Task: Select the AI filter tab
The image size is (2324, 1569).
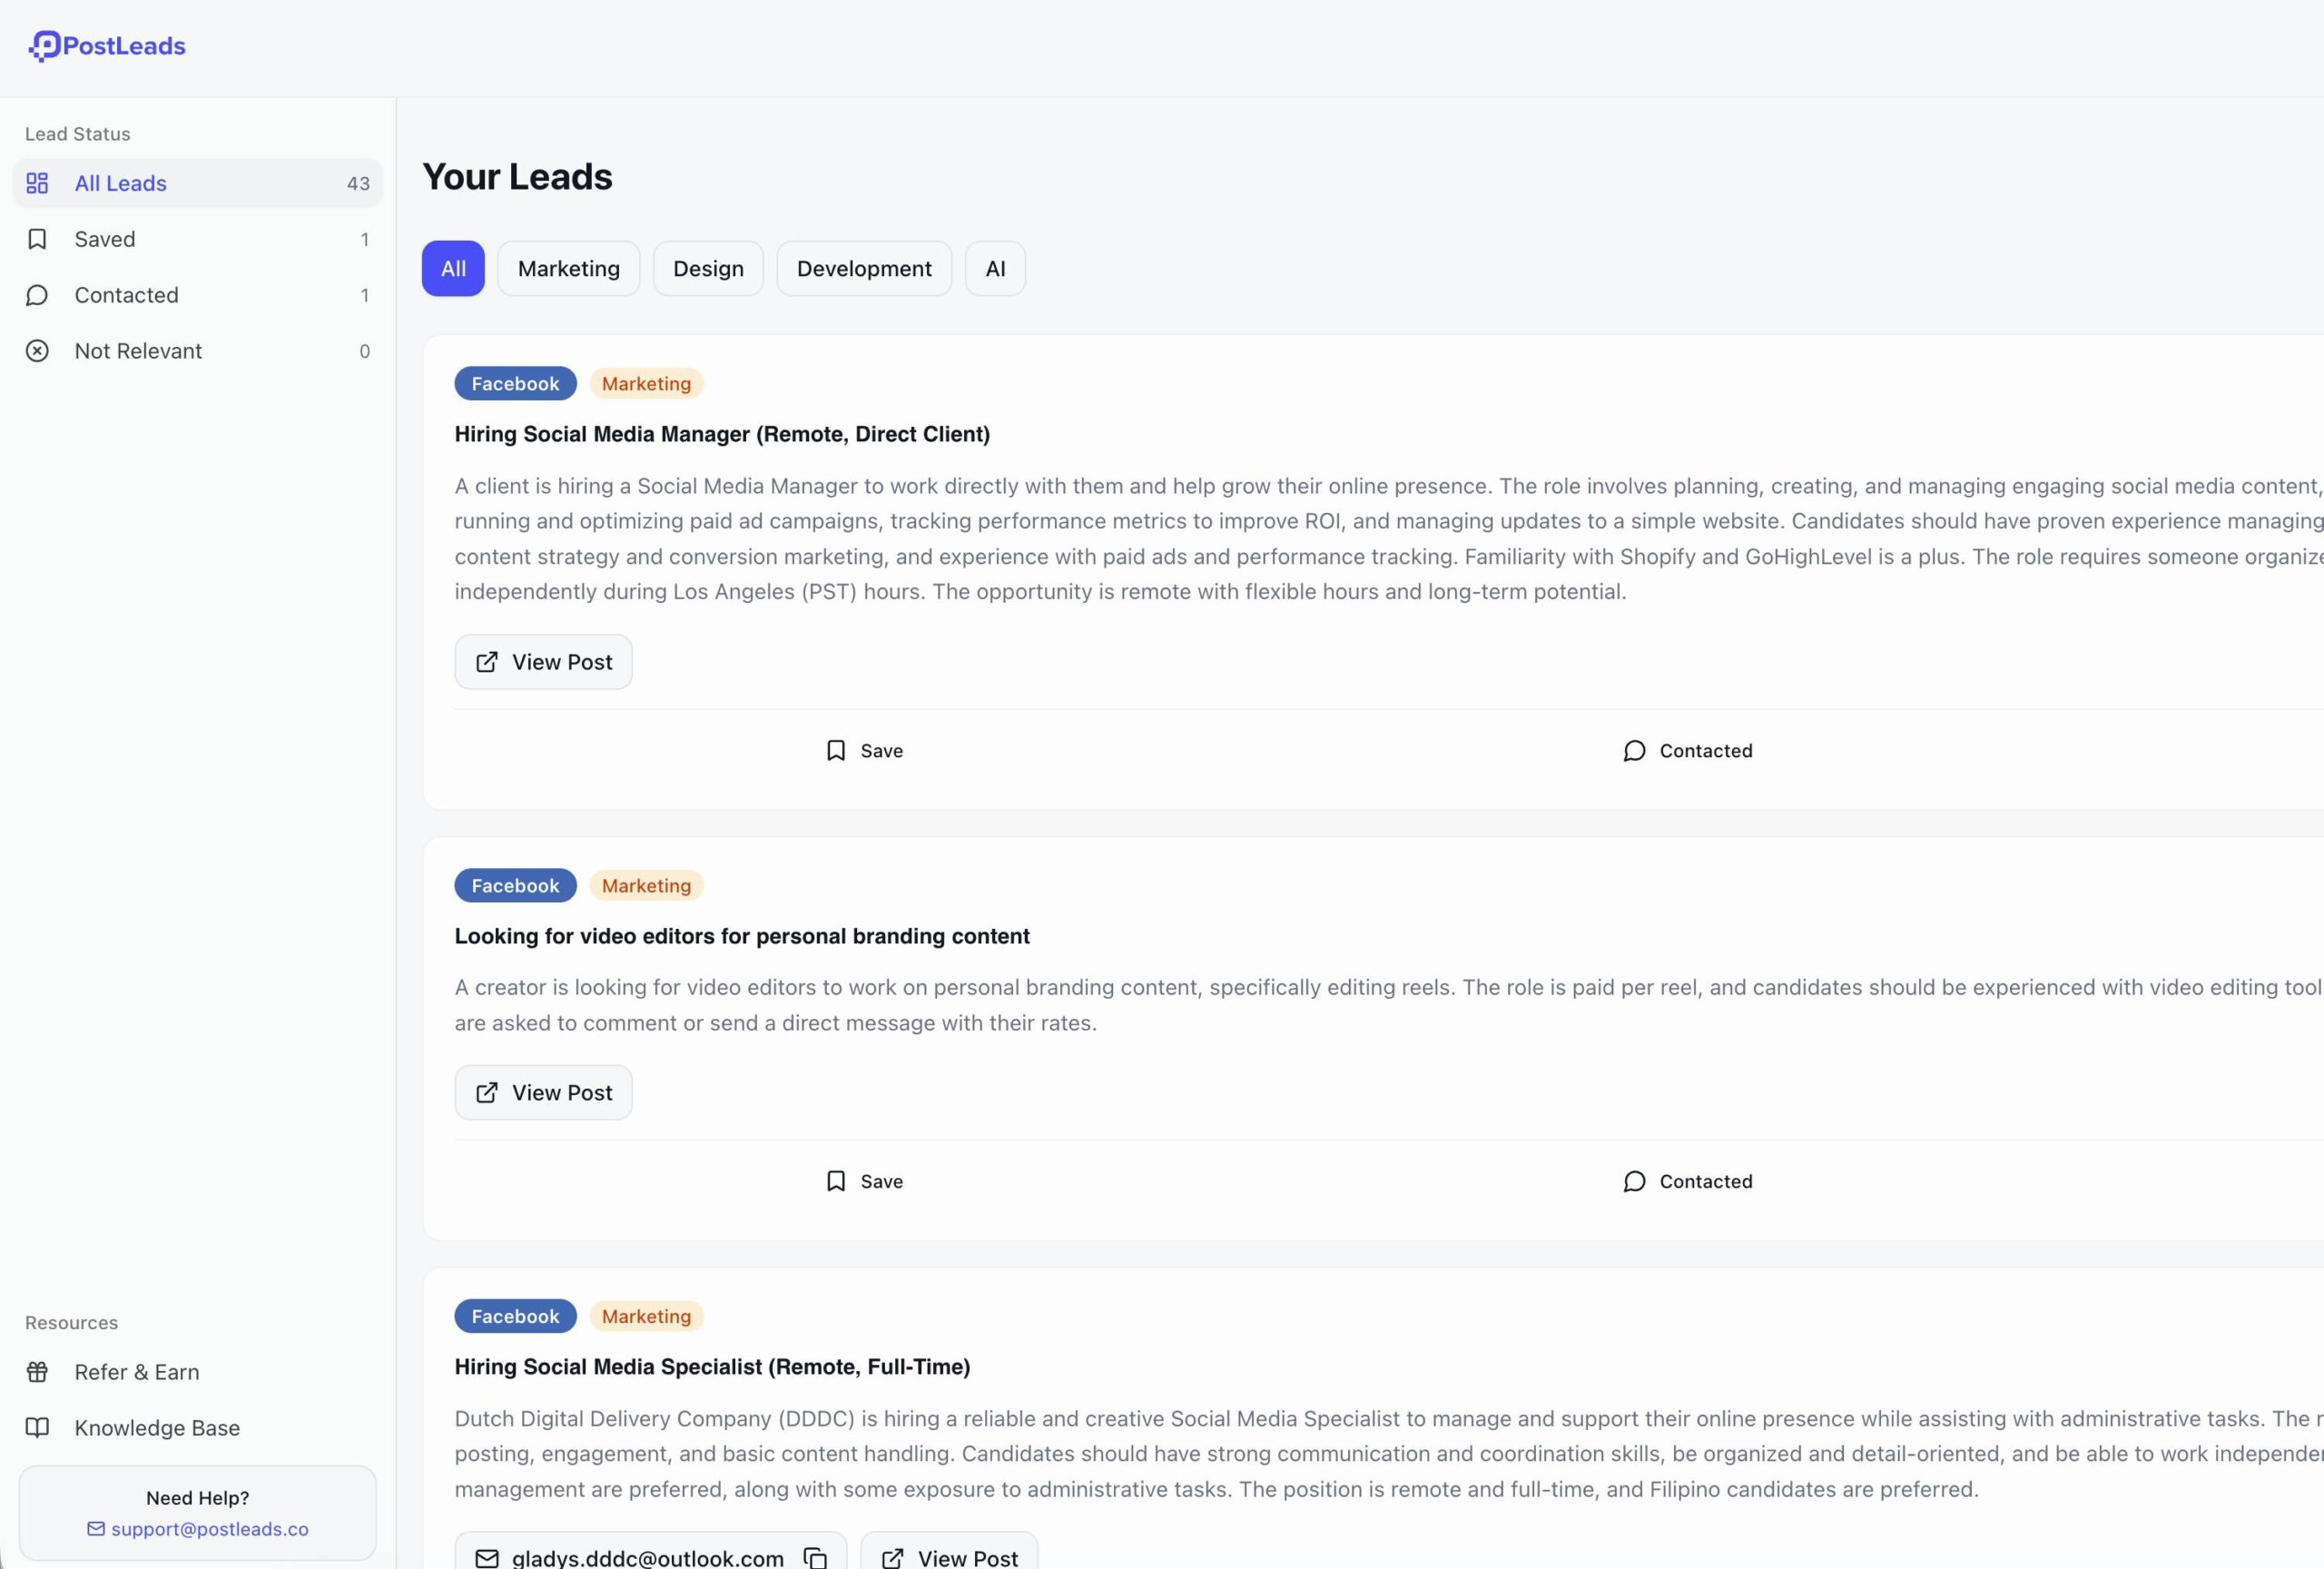Action: click(995, 268)
